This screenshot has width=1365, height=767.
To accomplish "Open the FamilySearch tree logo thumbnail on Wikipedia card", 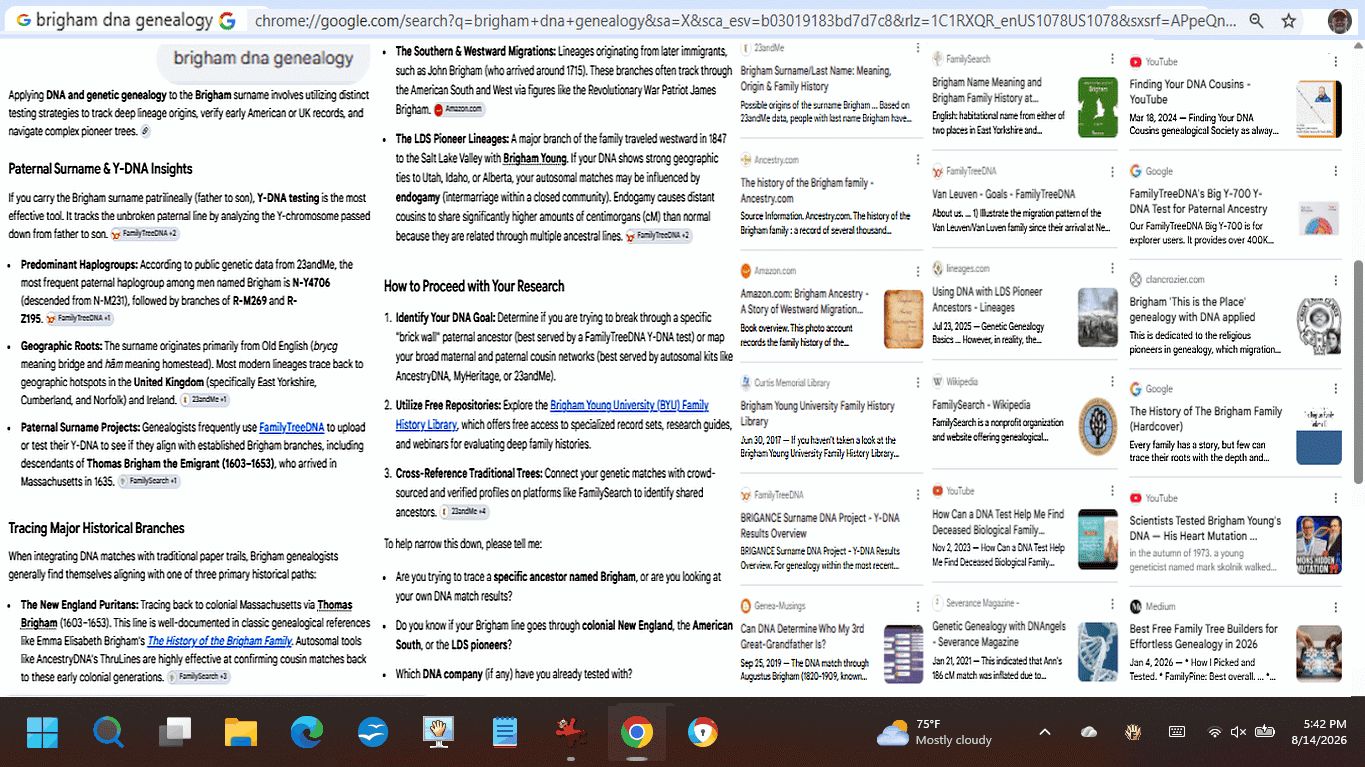I will click(x=1098, y=427).
